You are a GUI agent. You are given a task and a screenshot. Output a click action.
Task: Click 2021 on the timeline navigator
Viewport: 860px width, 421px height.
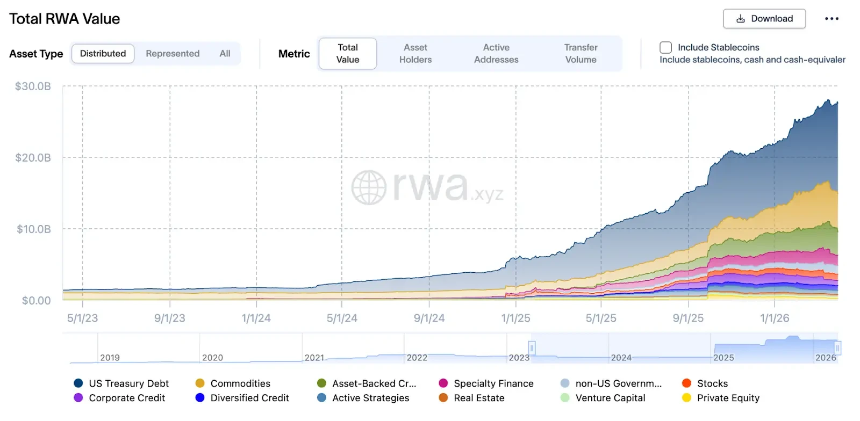(315, 357)
